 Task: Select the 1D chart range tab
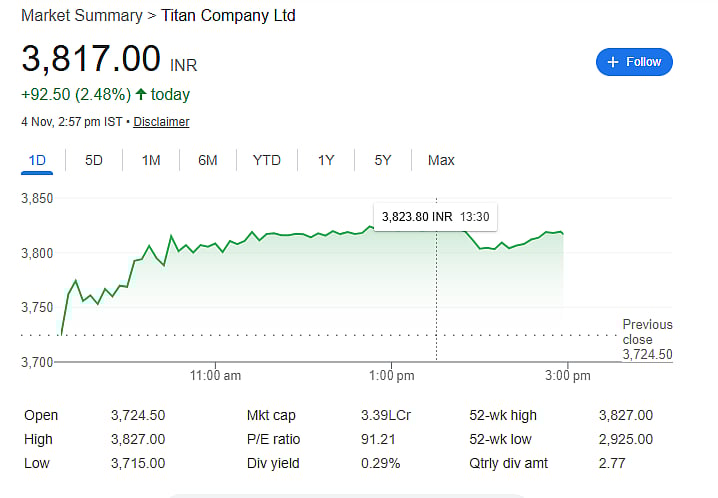tap(37, 160)
